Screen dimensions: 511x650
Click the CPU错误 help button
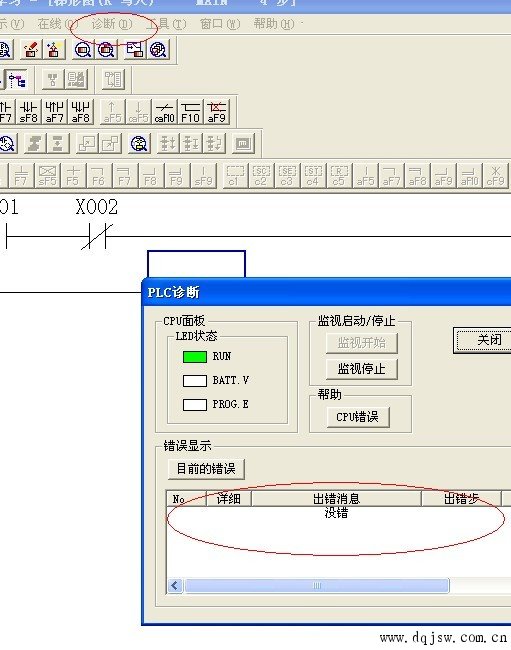(x=358, y=417)
